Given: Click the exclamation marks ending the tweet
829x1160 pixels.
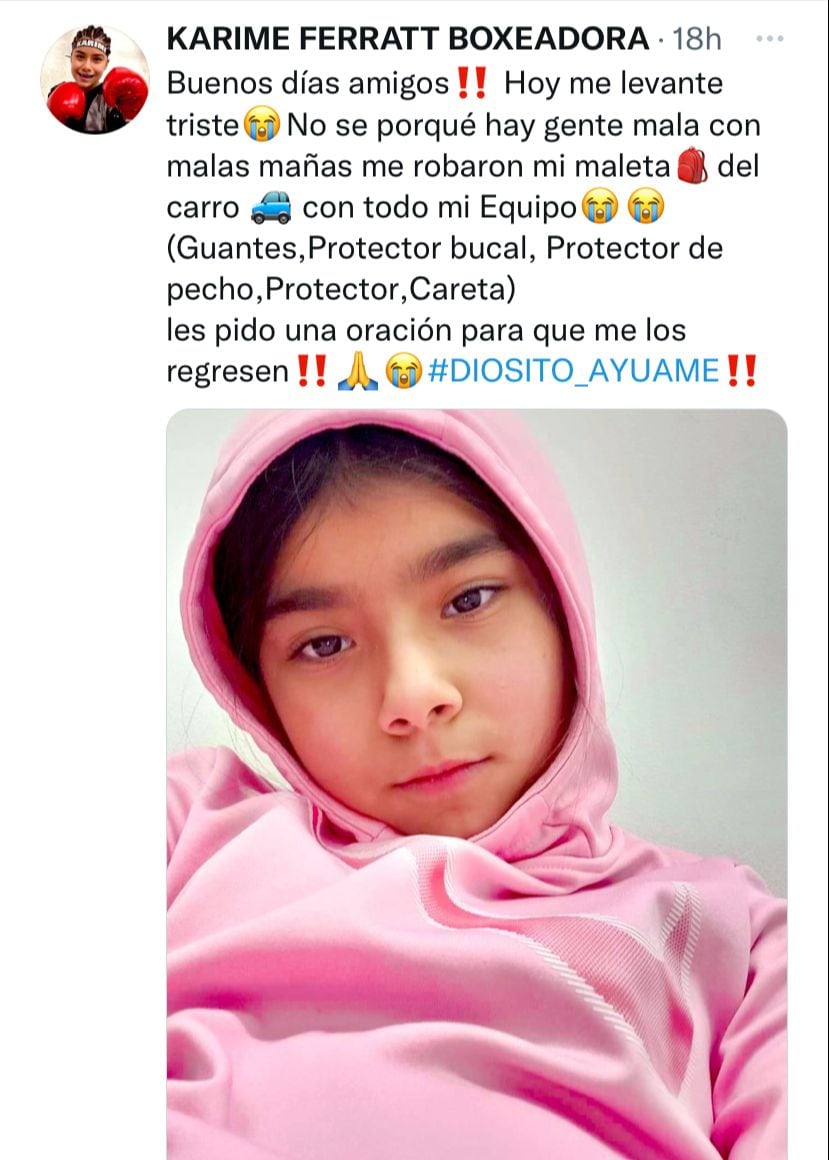Looking at the screenshot, I should [x=742, y=371].
